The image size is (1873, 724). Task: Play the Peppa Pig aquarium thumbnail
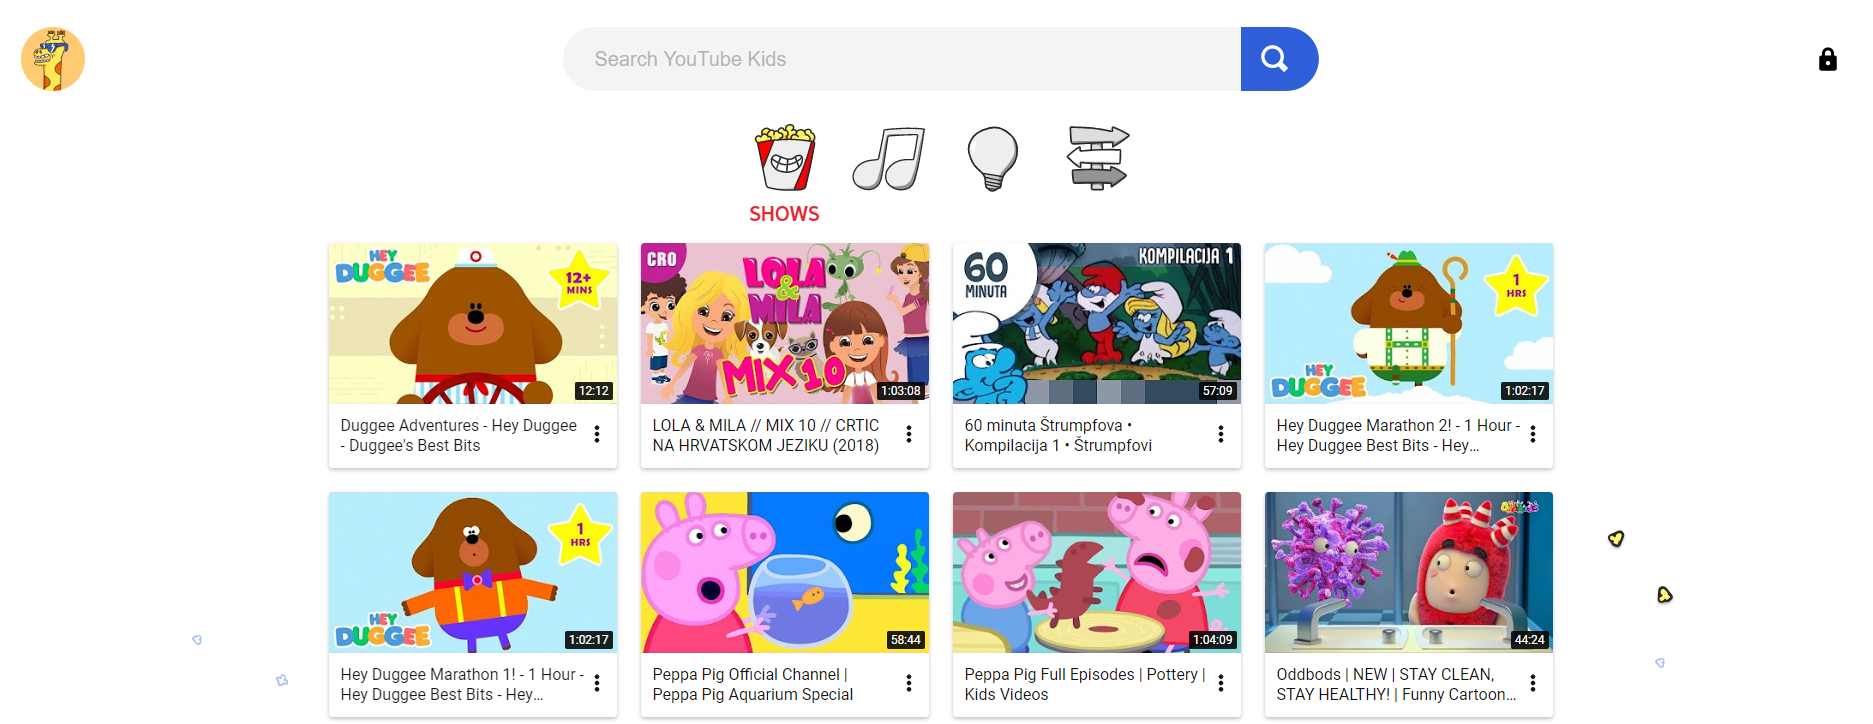click(785, 572)
